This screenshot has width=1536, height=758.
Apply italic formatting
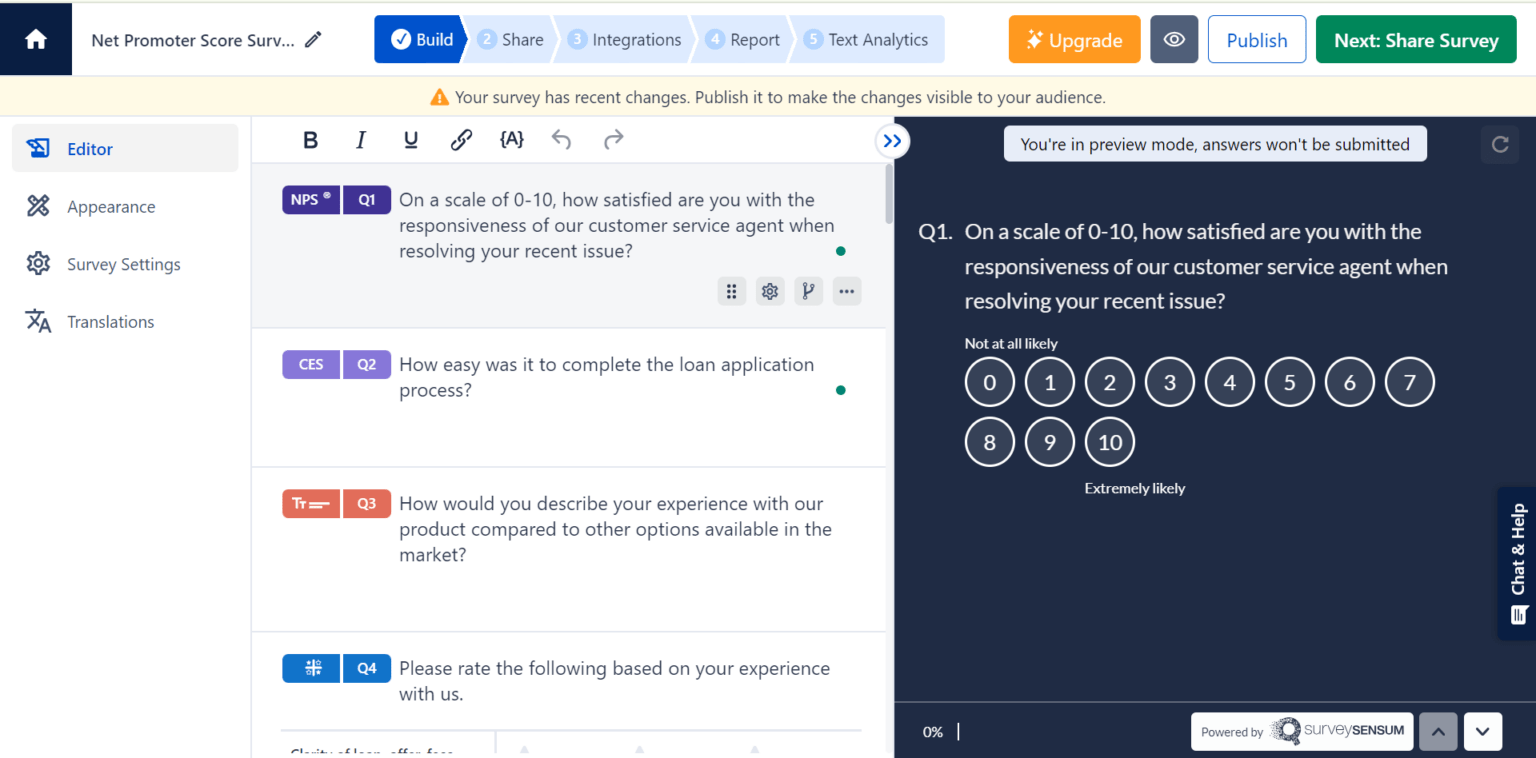(x=361, y=140)
